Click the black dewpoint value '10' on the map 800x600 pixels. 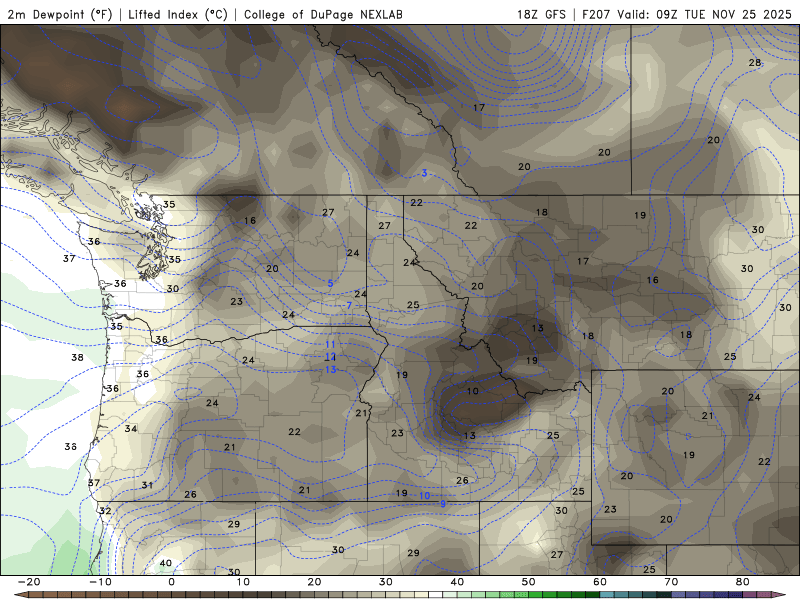(473, 391)
